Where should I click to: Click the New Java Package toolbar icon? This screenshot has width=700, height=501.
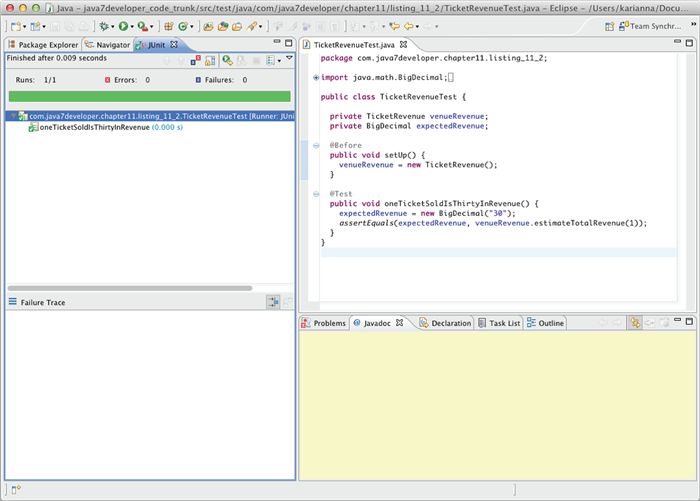tap(169, 26)
